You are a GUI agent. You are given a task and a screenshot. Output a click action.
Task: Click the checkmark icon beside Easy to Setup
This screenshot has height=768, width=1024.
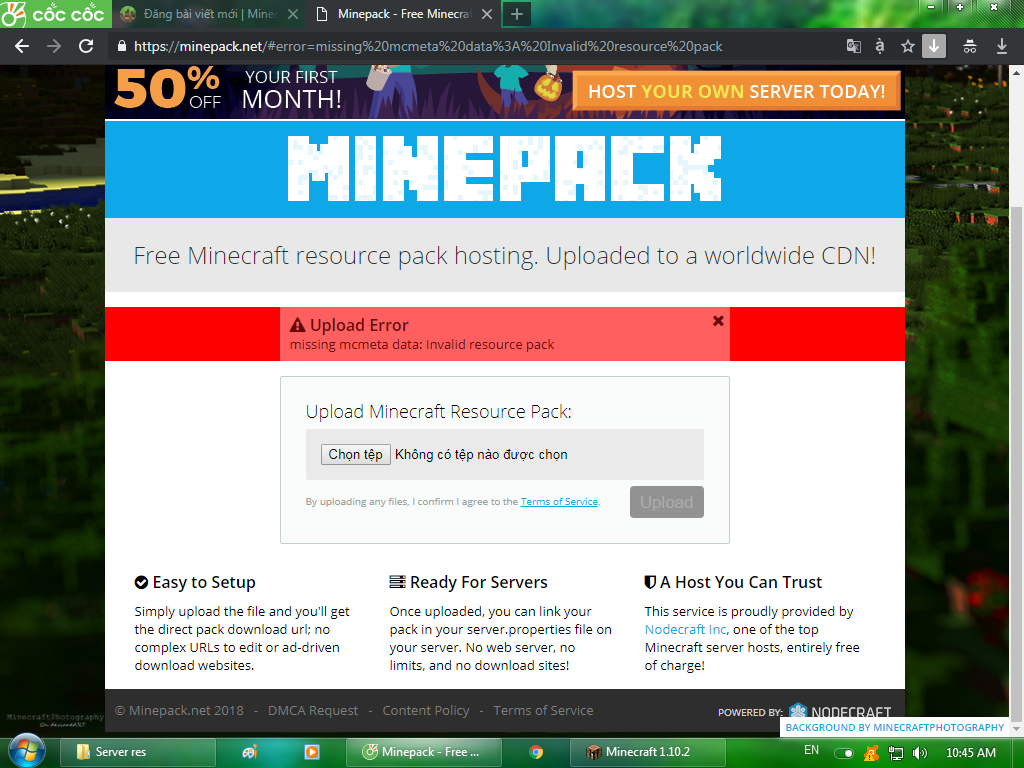141,583
